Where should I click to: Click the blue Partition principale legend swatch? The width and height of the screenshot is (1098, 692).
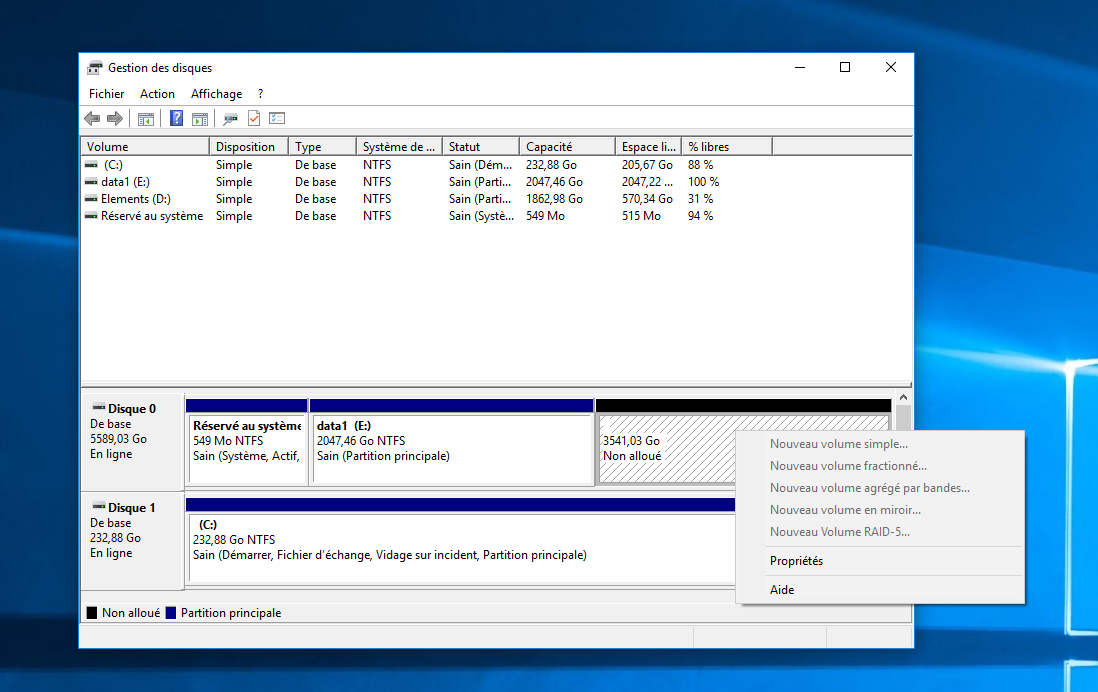pyautogui.click(x=171, y=613)
